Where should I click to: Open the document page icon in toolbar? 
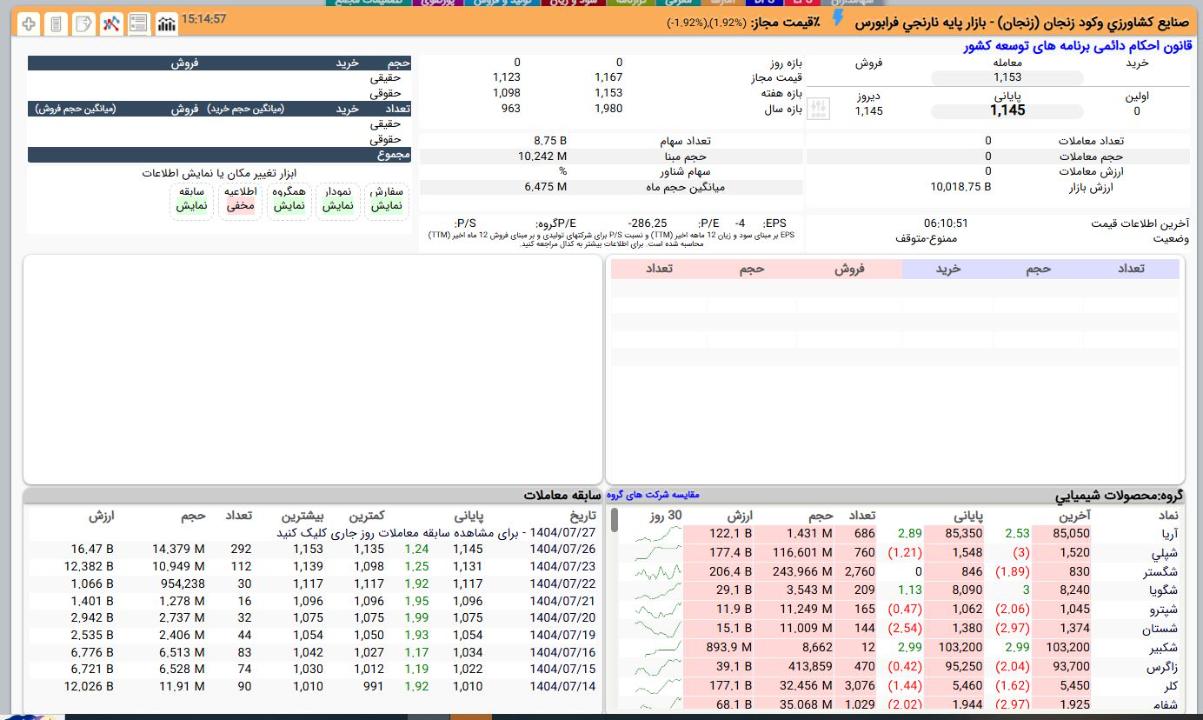pyautogui.click(x=56, y=22)
